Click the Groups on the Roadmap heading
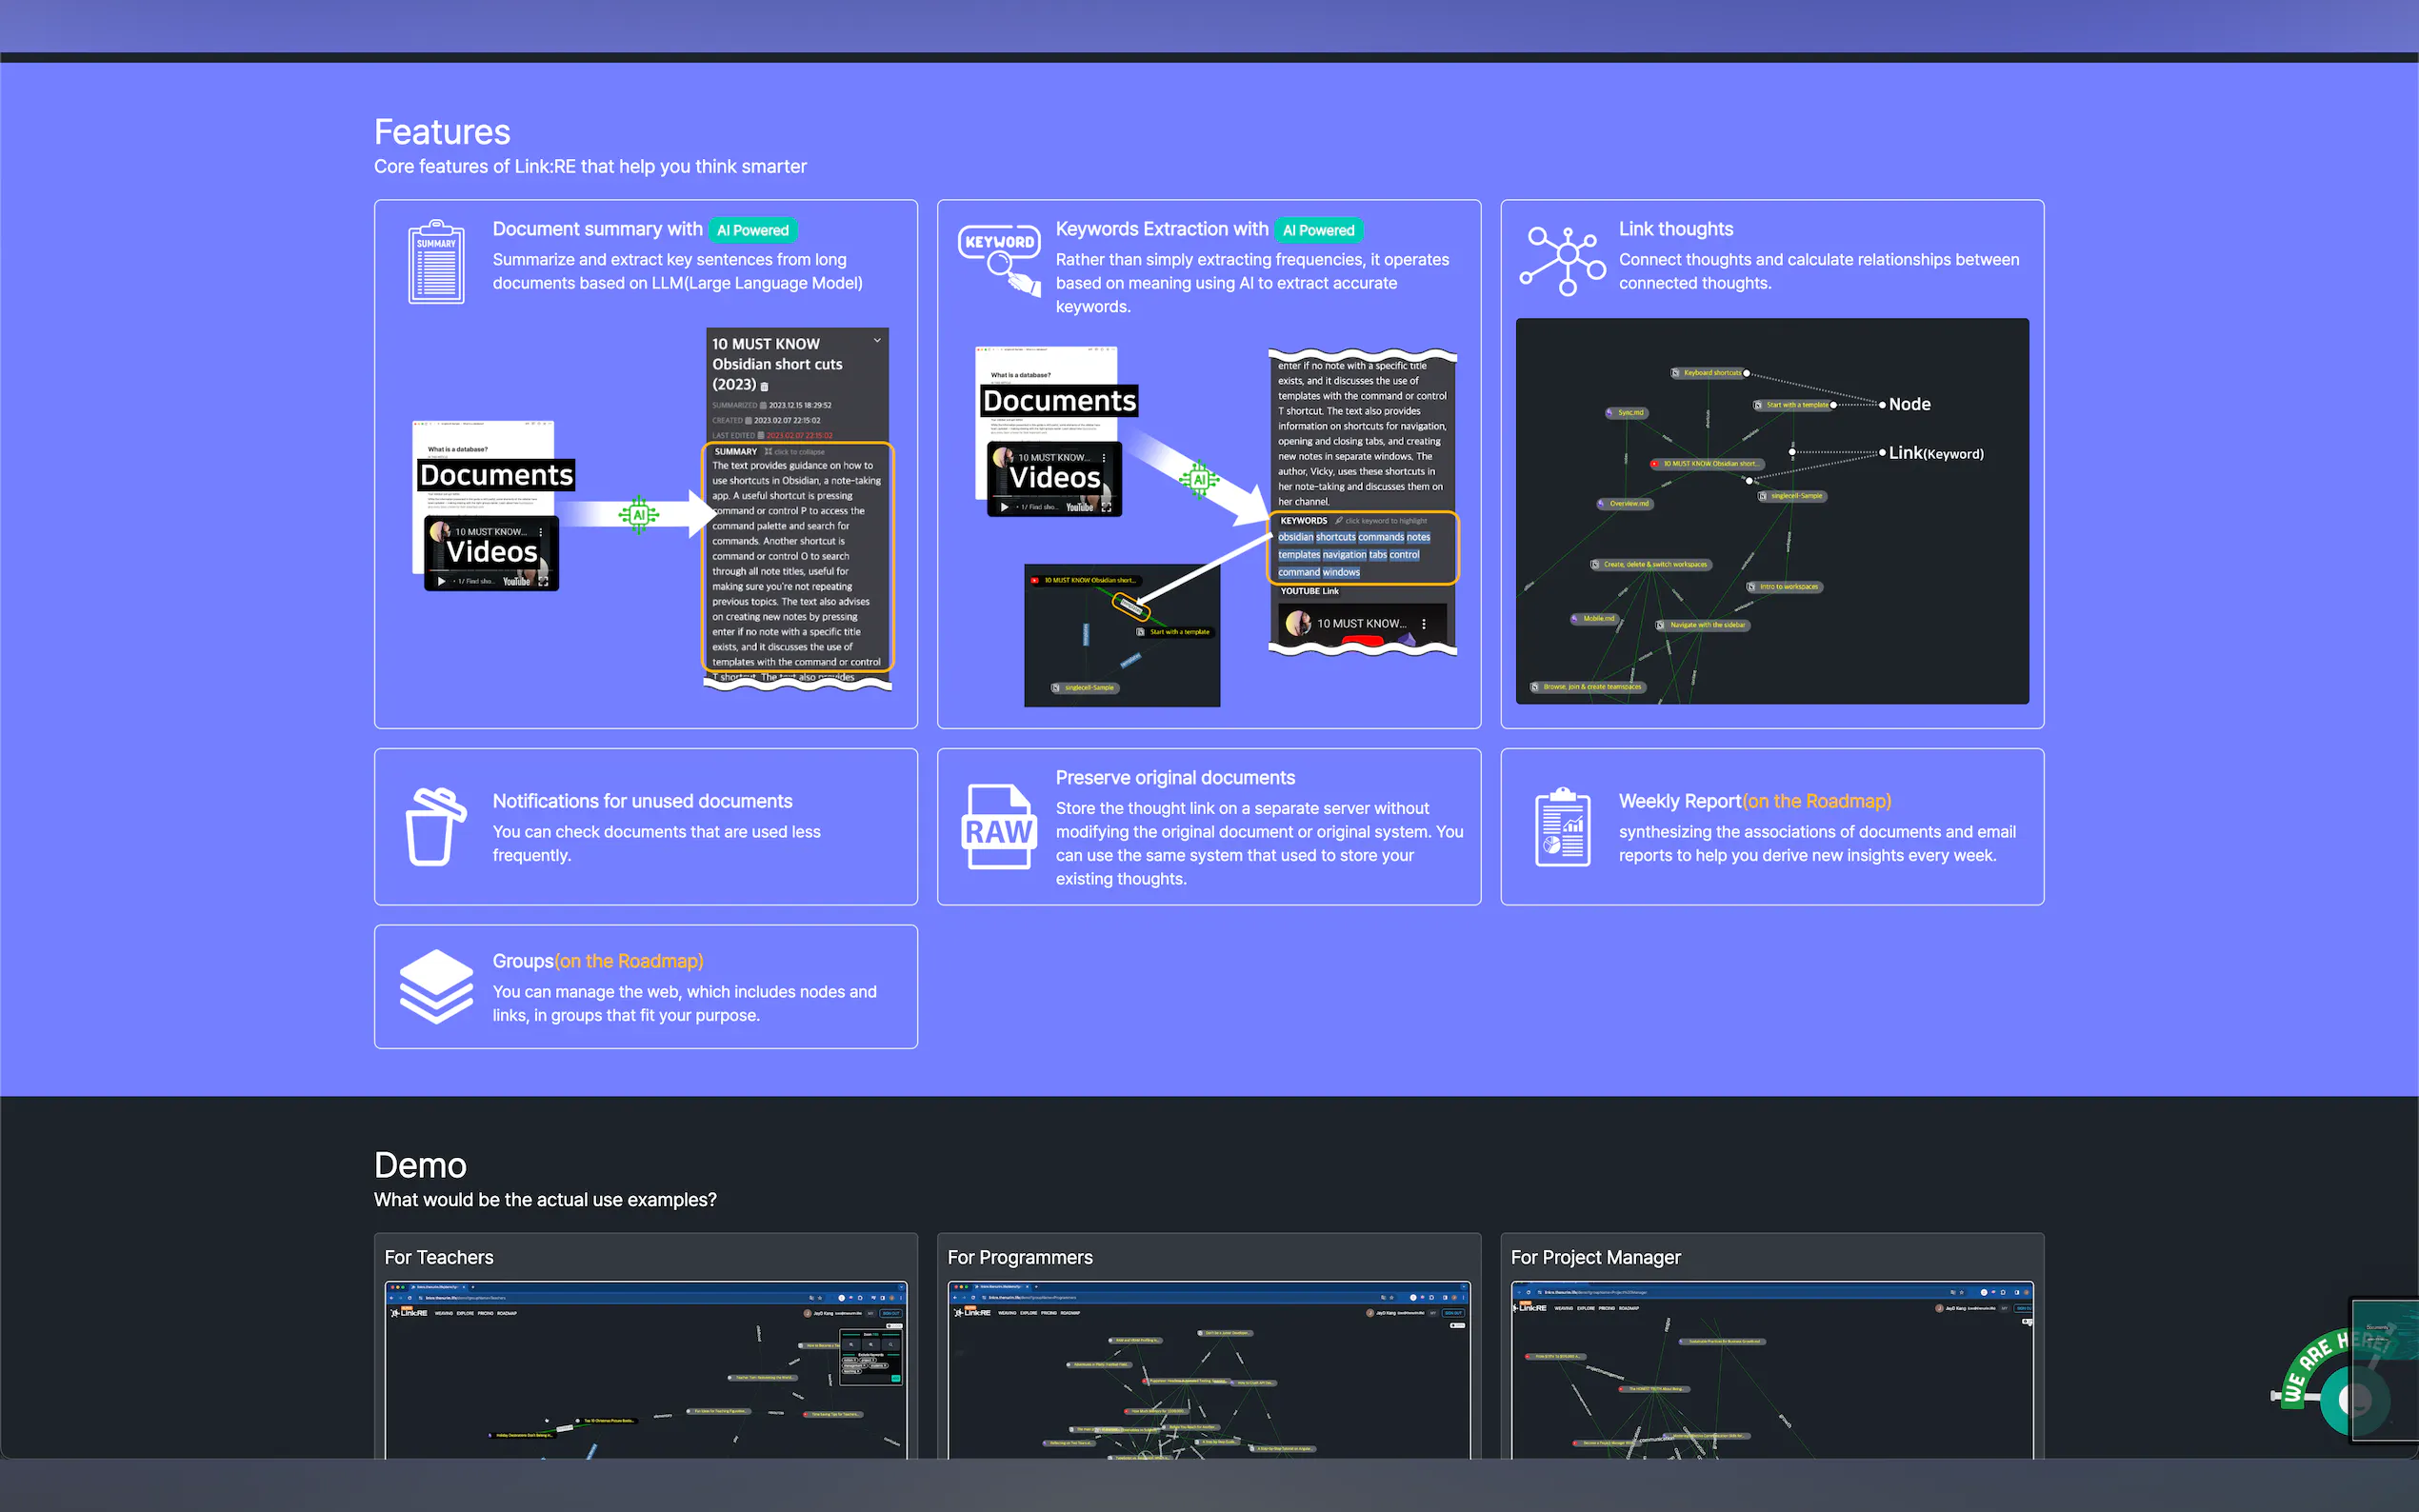This screenshot has width=2419, height=1512. click(x=597, y=961)
